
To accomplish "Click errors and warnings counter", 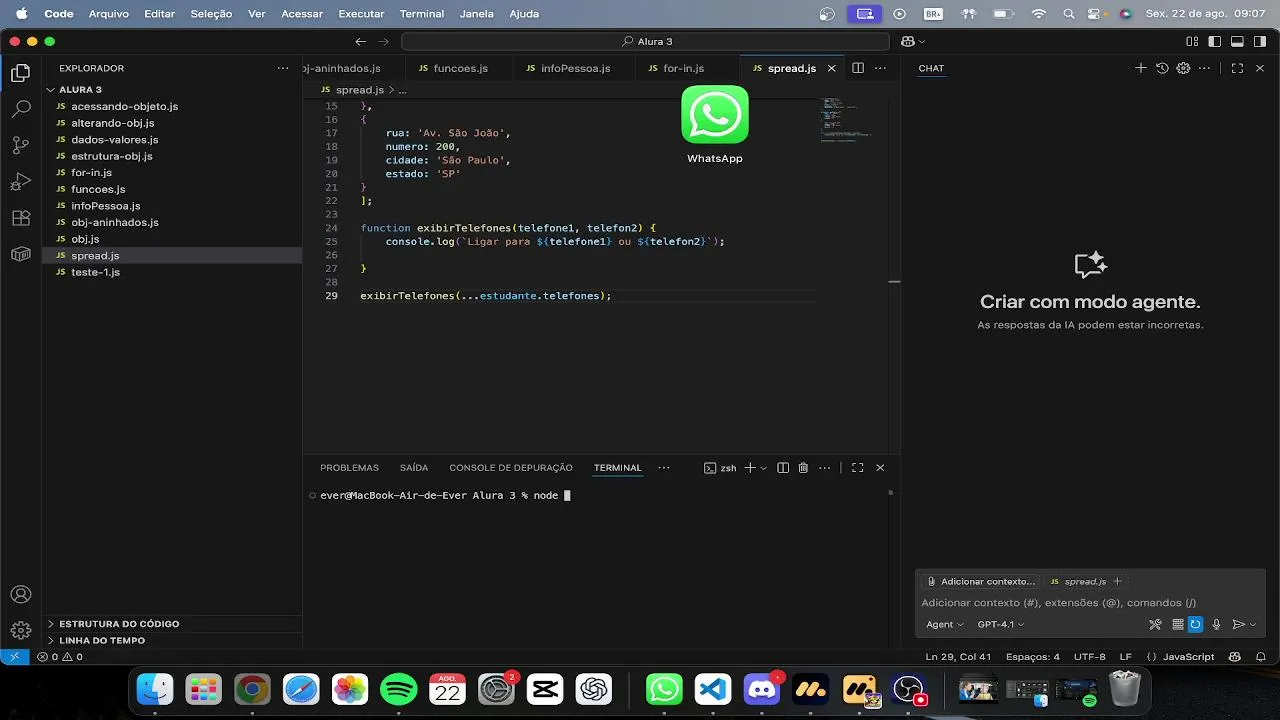I will coord(60,657).
